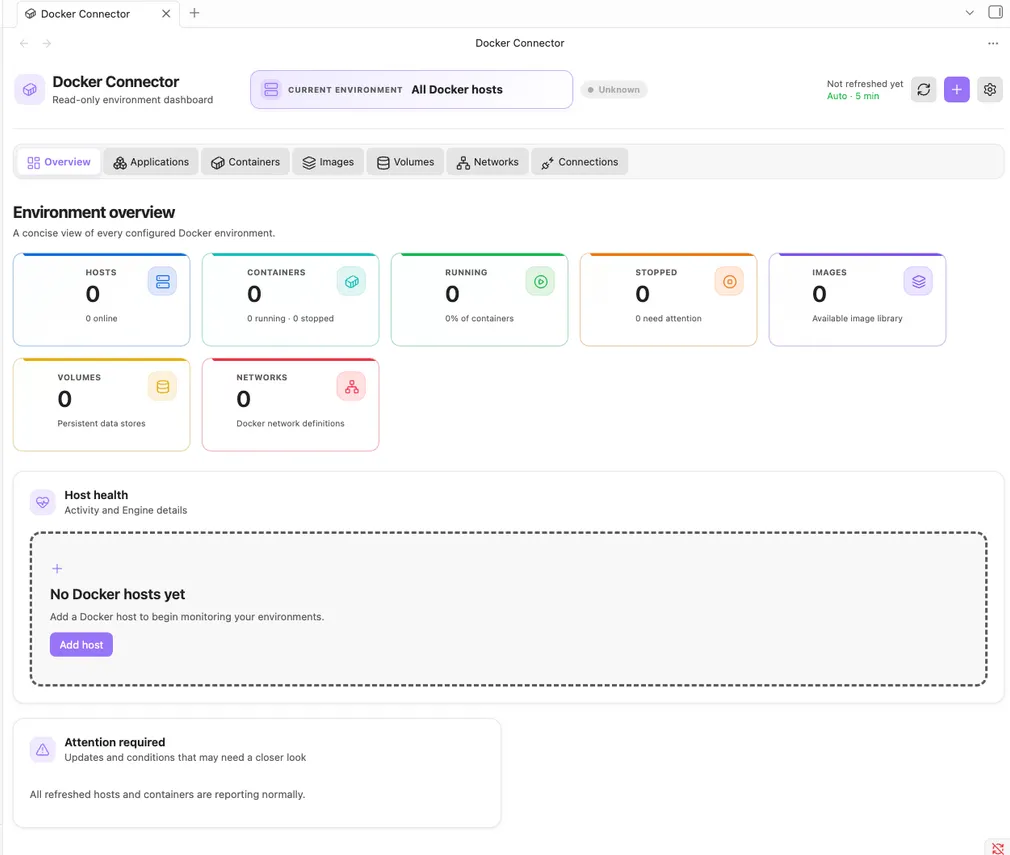Open settings with the gear icon

point(989,90)
